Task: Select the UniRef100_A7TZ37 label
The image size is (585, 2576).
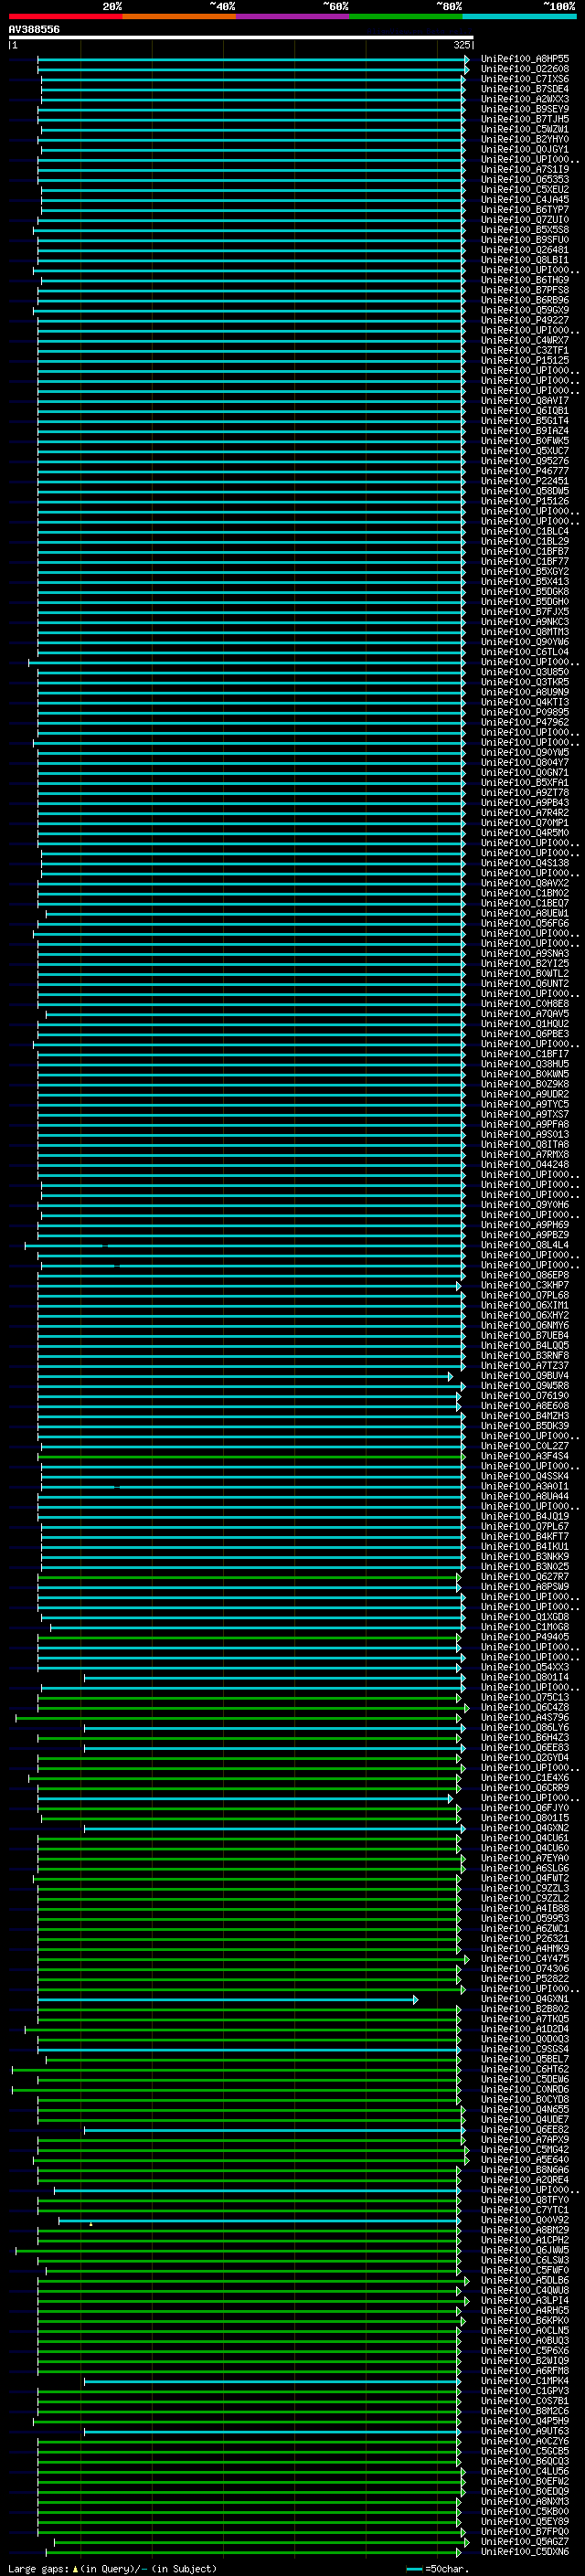Action: 524,1365
